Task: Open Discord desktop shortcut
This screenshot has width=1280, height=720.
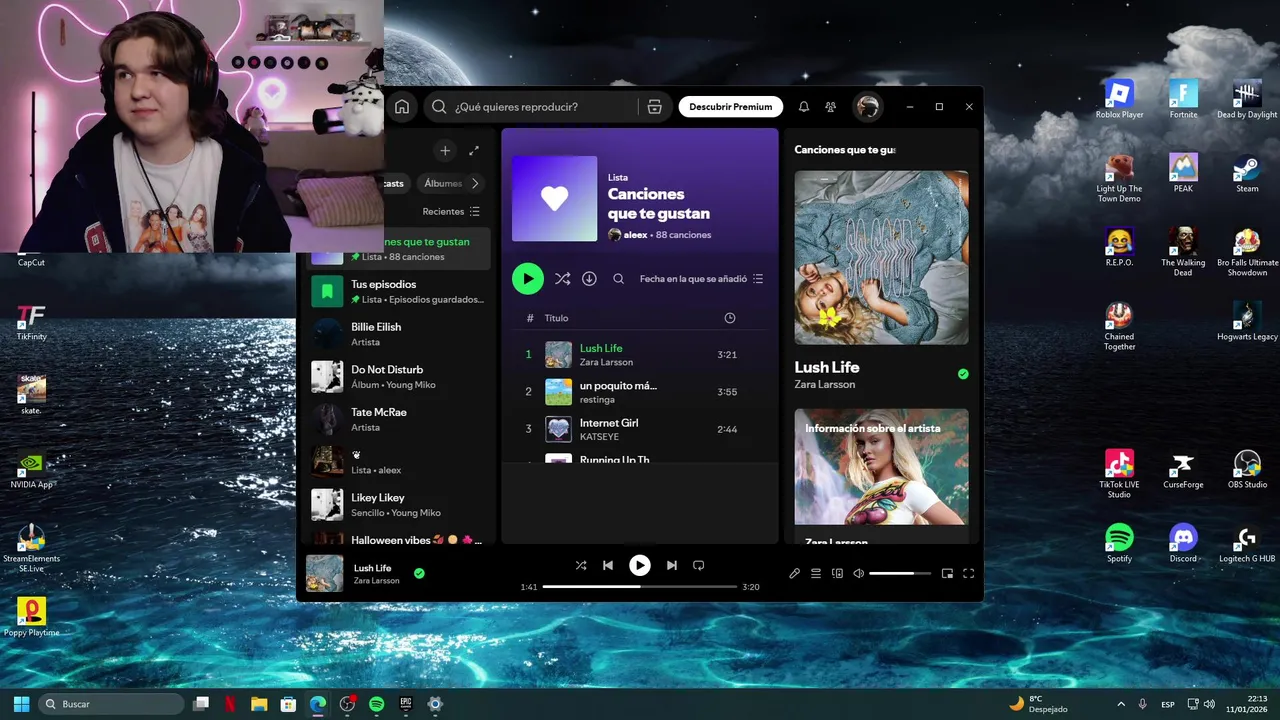Action: click(x=1183, y=543)
